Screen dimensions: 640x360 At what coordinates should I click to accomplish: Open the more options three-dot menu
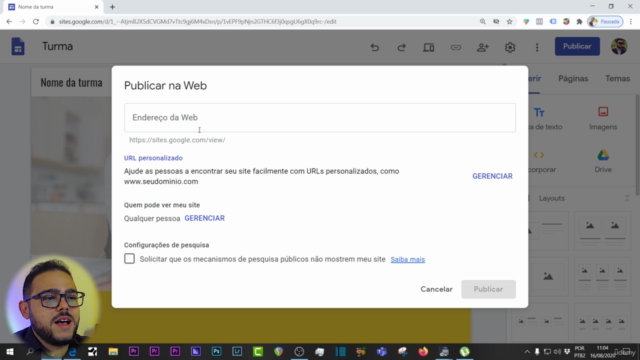pos(537,47)
